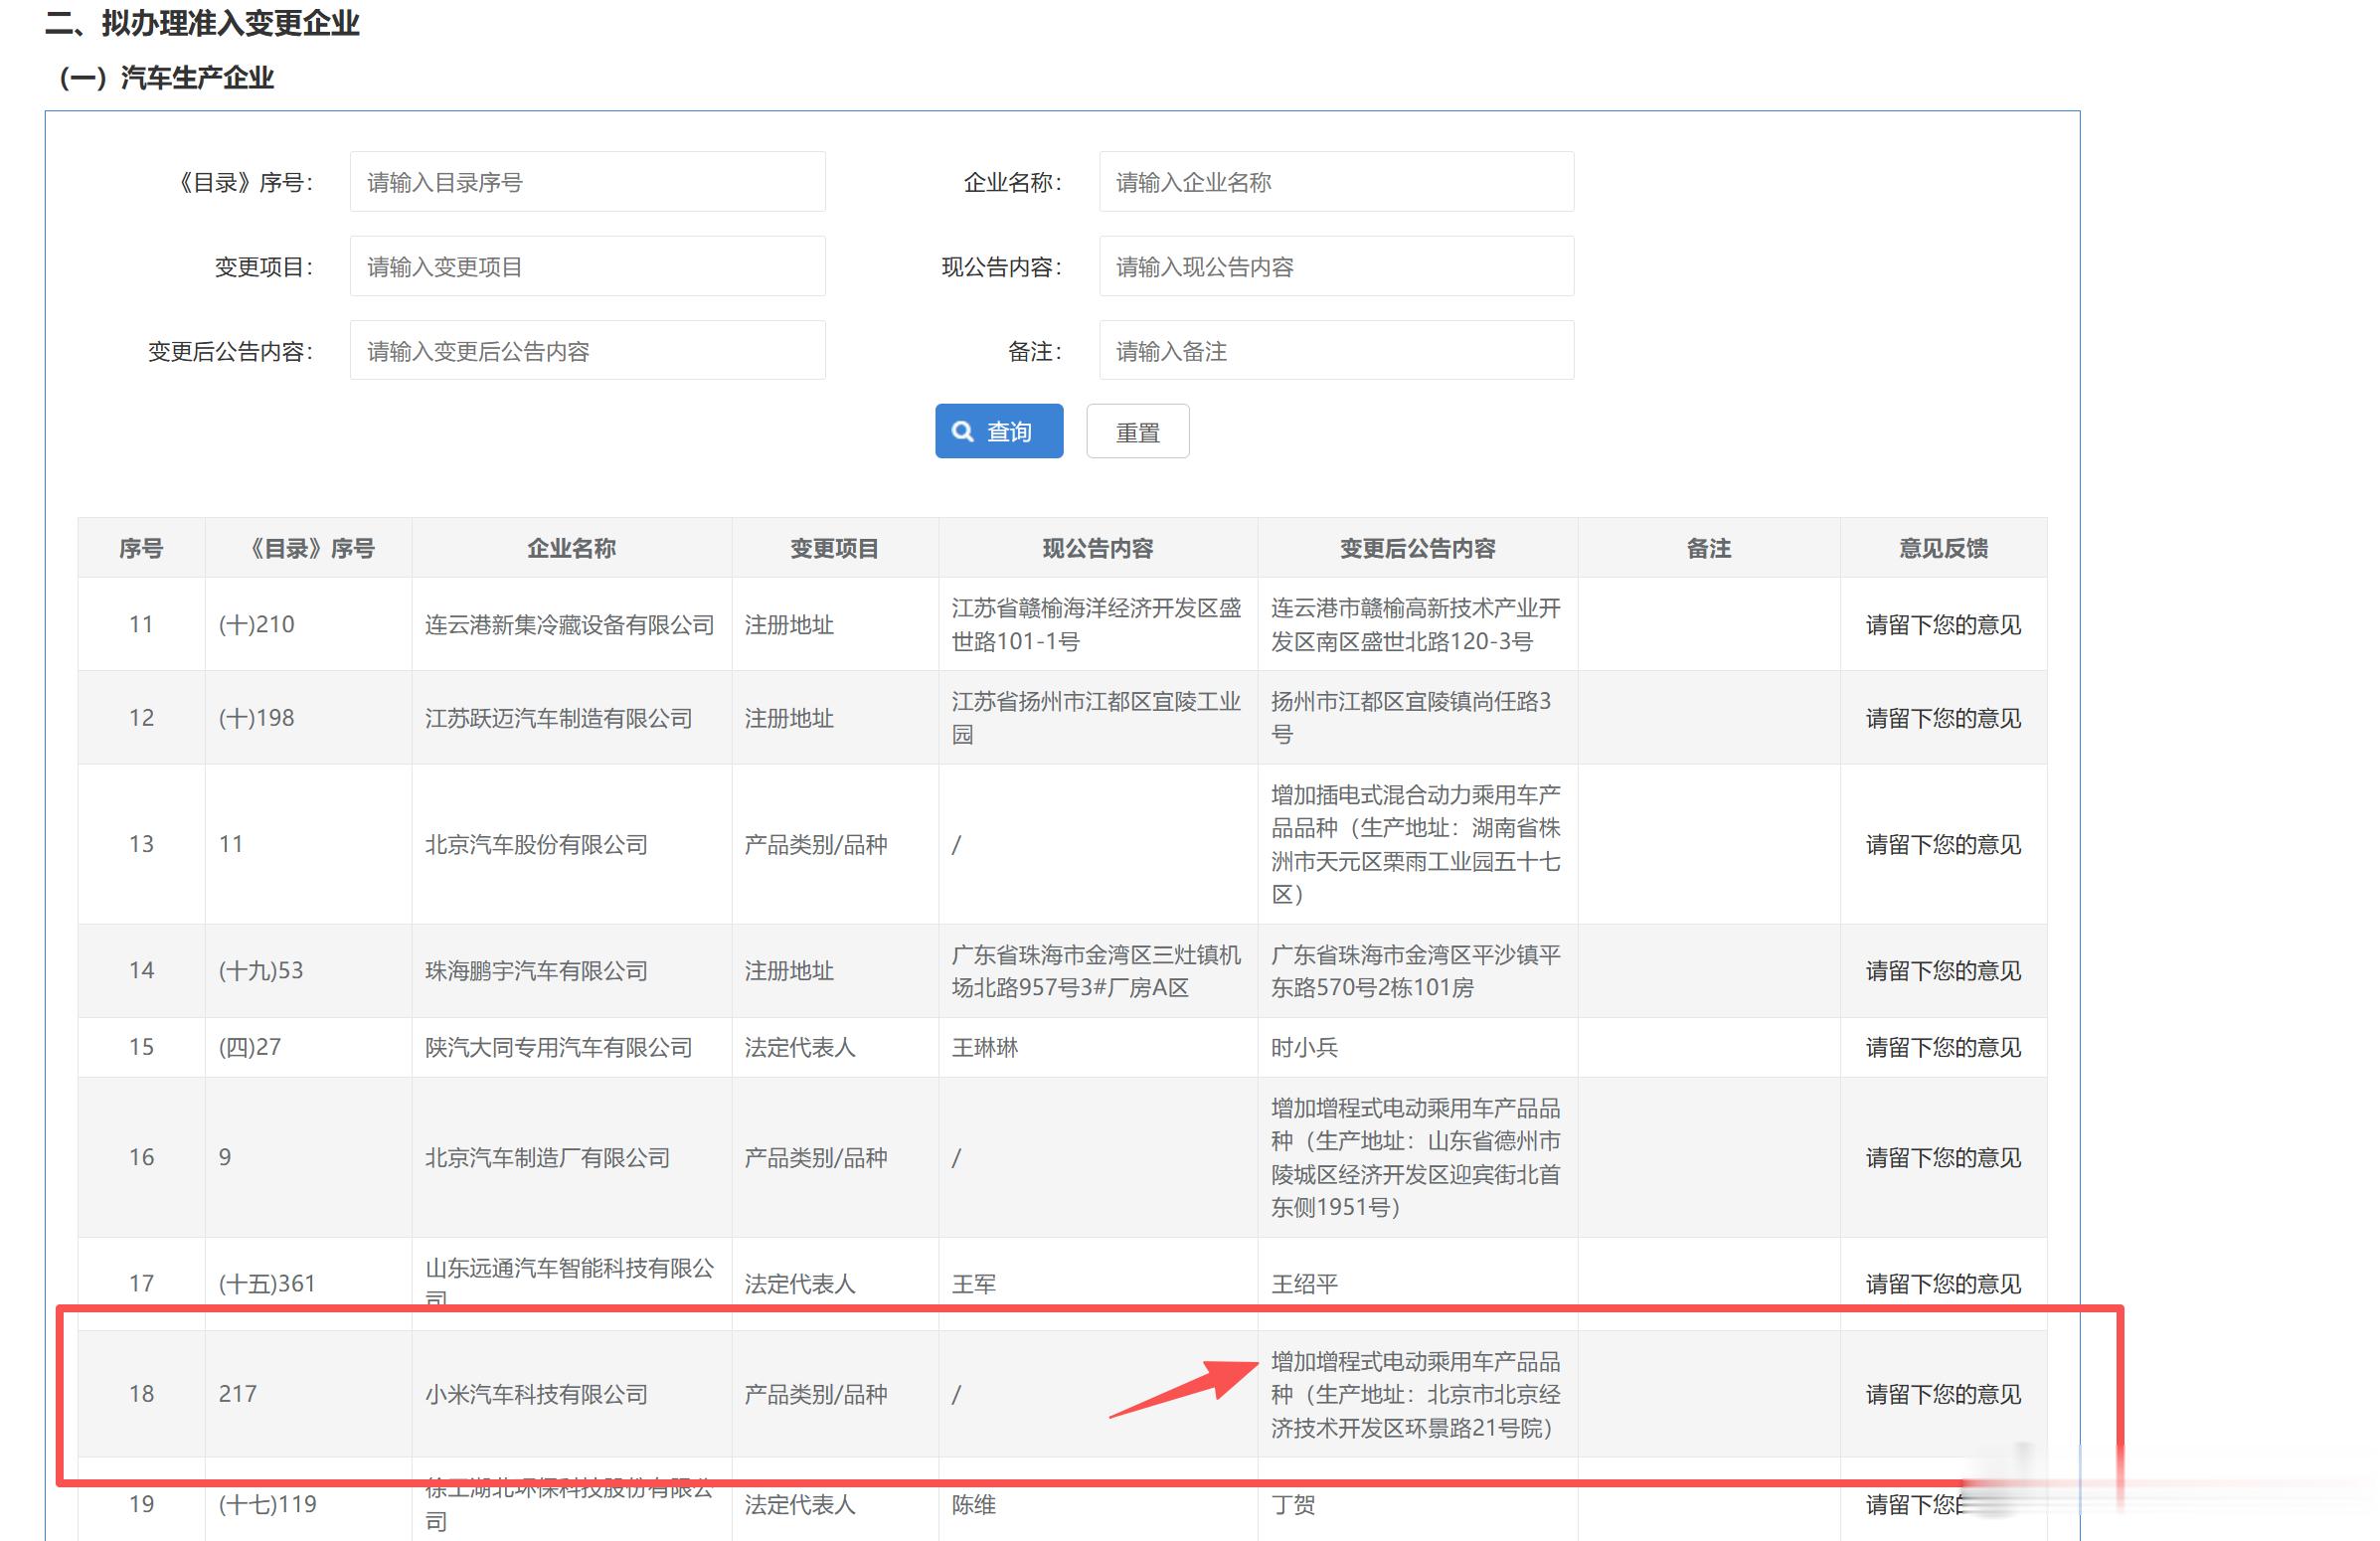
Task: Click the 增加插电式混合动力乘用车 change text
Action: click(x=1416, y=844)
